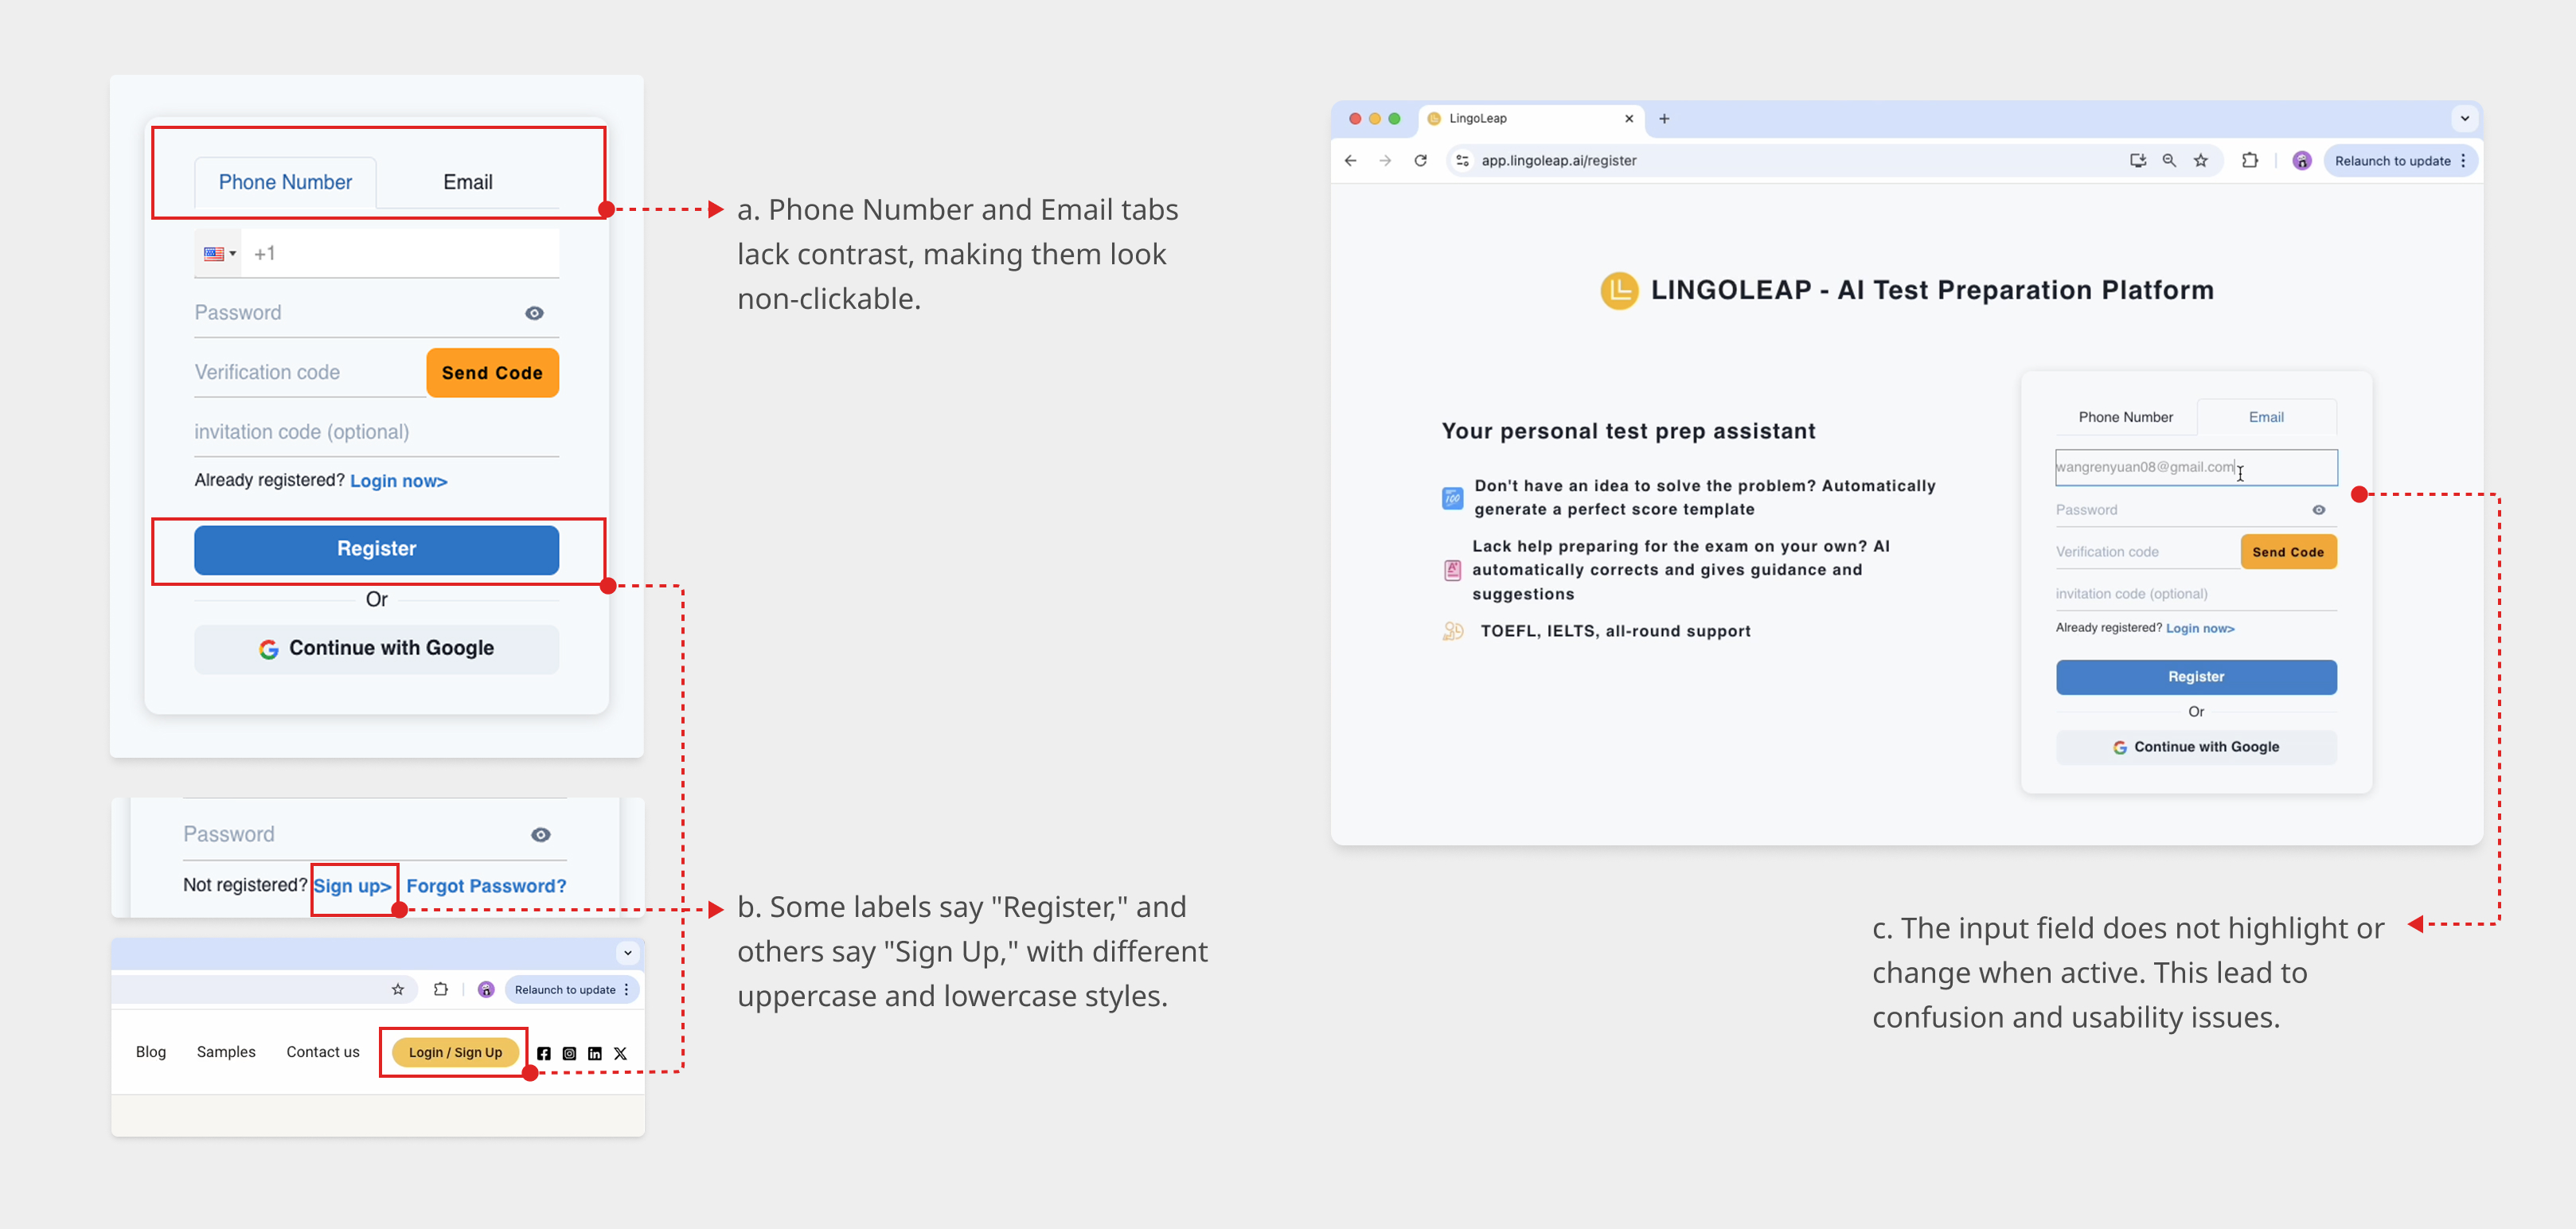Screen dimensions: 2576x1229
Task: Click the LingoLeap logo icon in page heading
Action: (1619, 291)
